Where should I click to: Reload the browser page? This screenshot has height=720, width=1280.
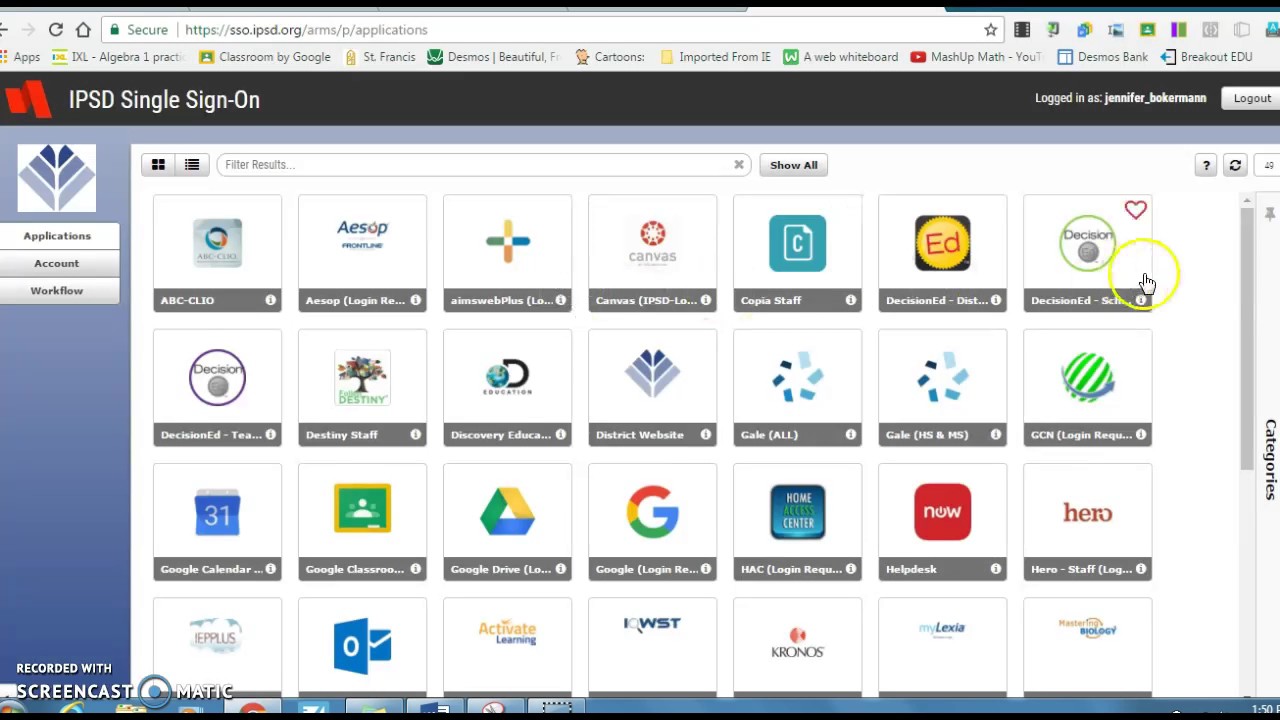56,30
